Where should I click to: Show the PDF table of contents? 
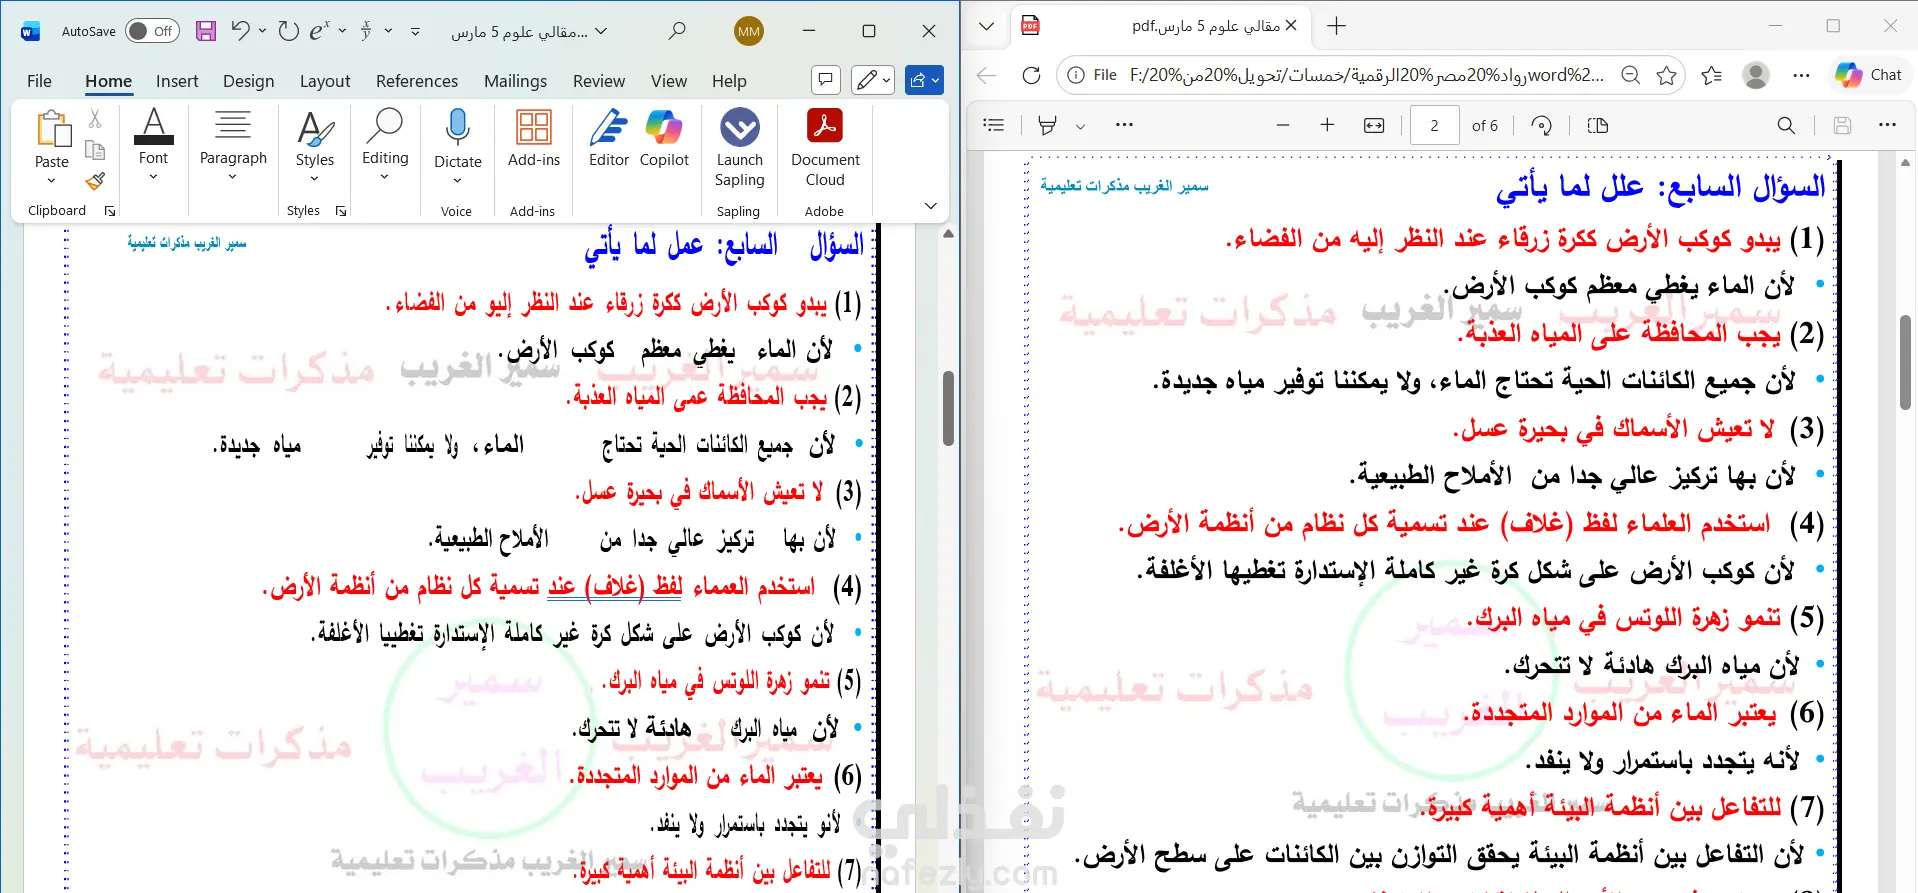pos(994,125)
